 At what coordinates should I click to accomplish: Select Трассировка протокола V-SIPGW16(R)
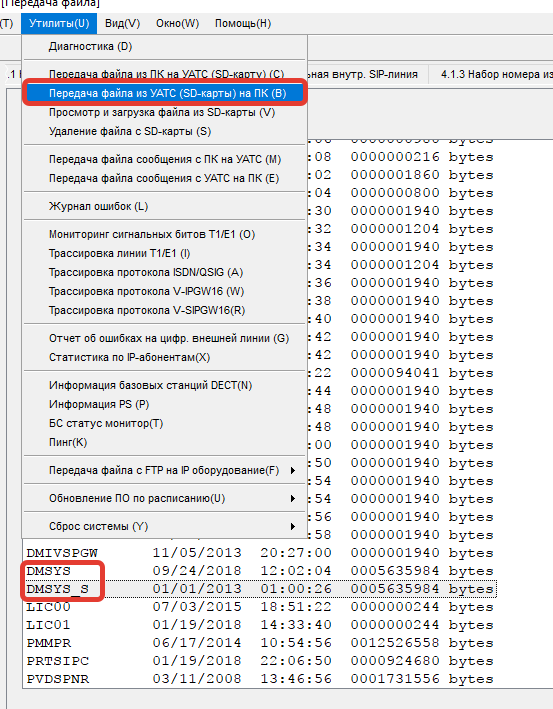[165, 311]
